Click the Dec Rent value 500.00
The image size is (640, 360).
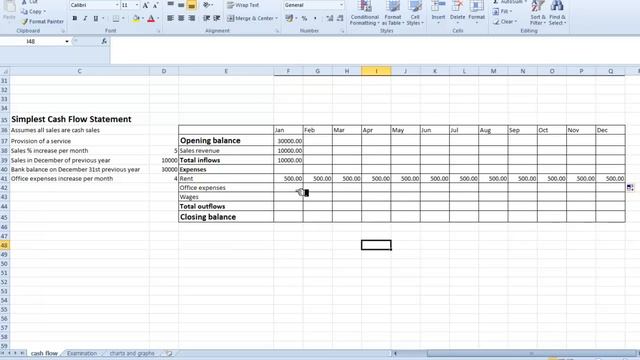[x=610, y=178]
